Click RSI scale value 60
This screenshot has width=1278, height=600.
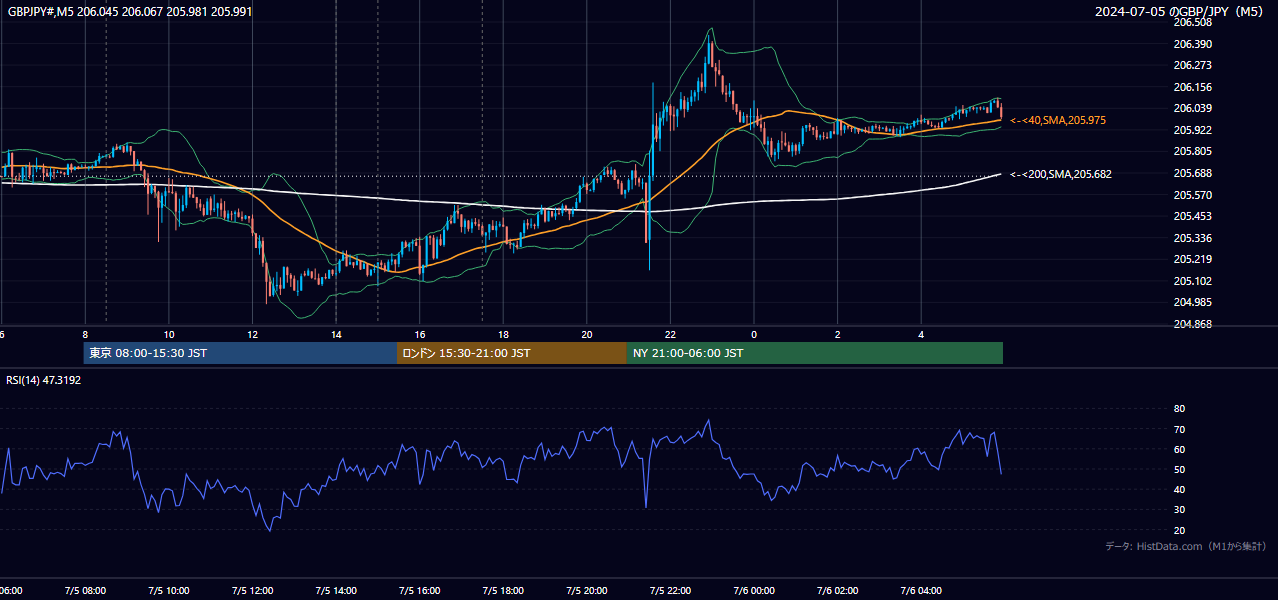(1179, 449)
